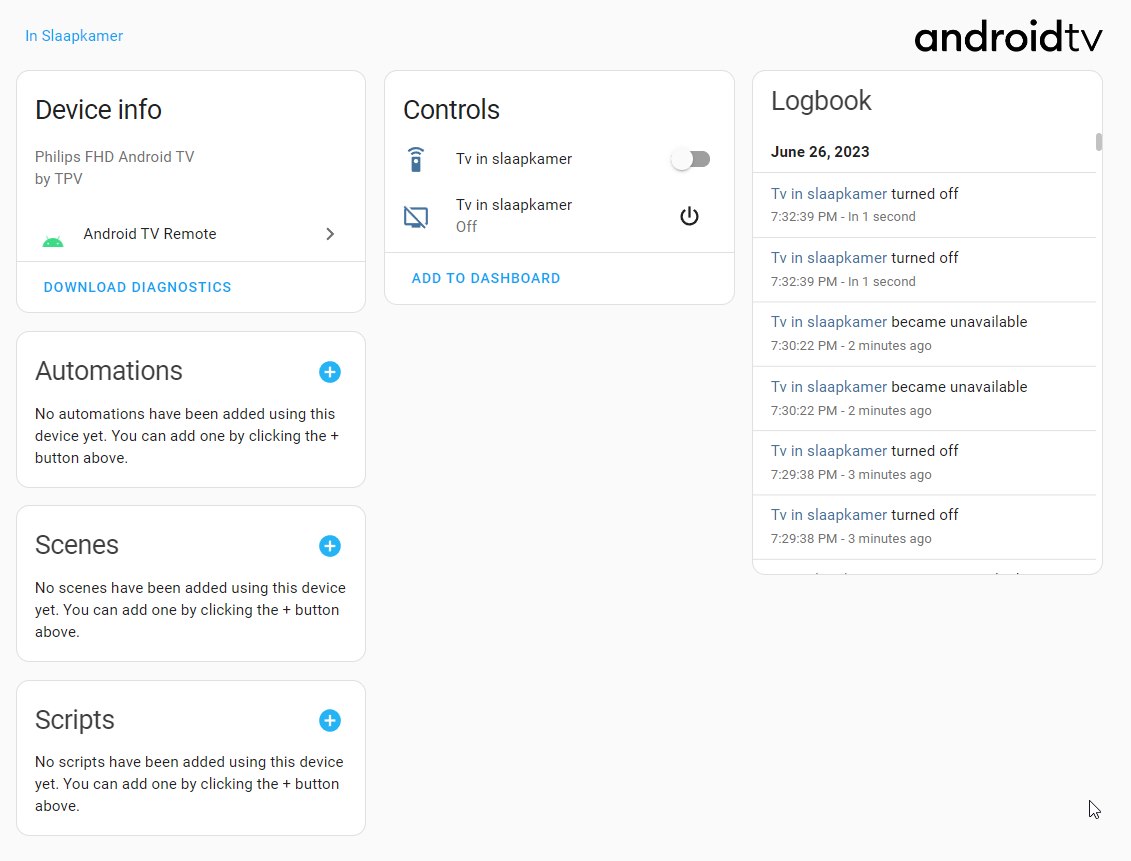
Task: Toggle TV power with the power control
Action: click(x=689, y=215)
